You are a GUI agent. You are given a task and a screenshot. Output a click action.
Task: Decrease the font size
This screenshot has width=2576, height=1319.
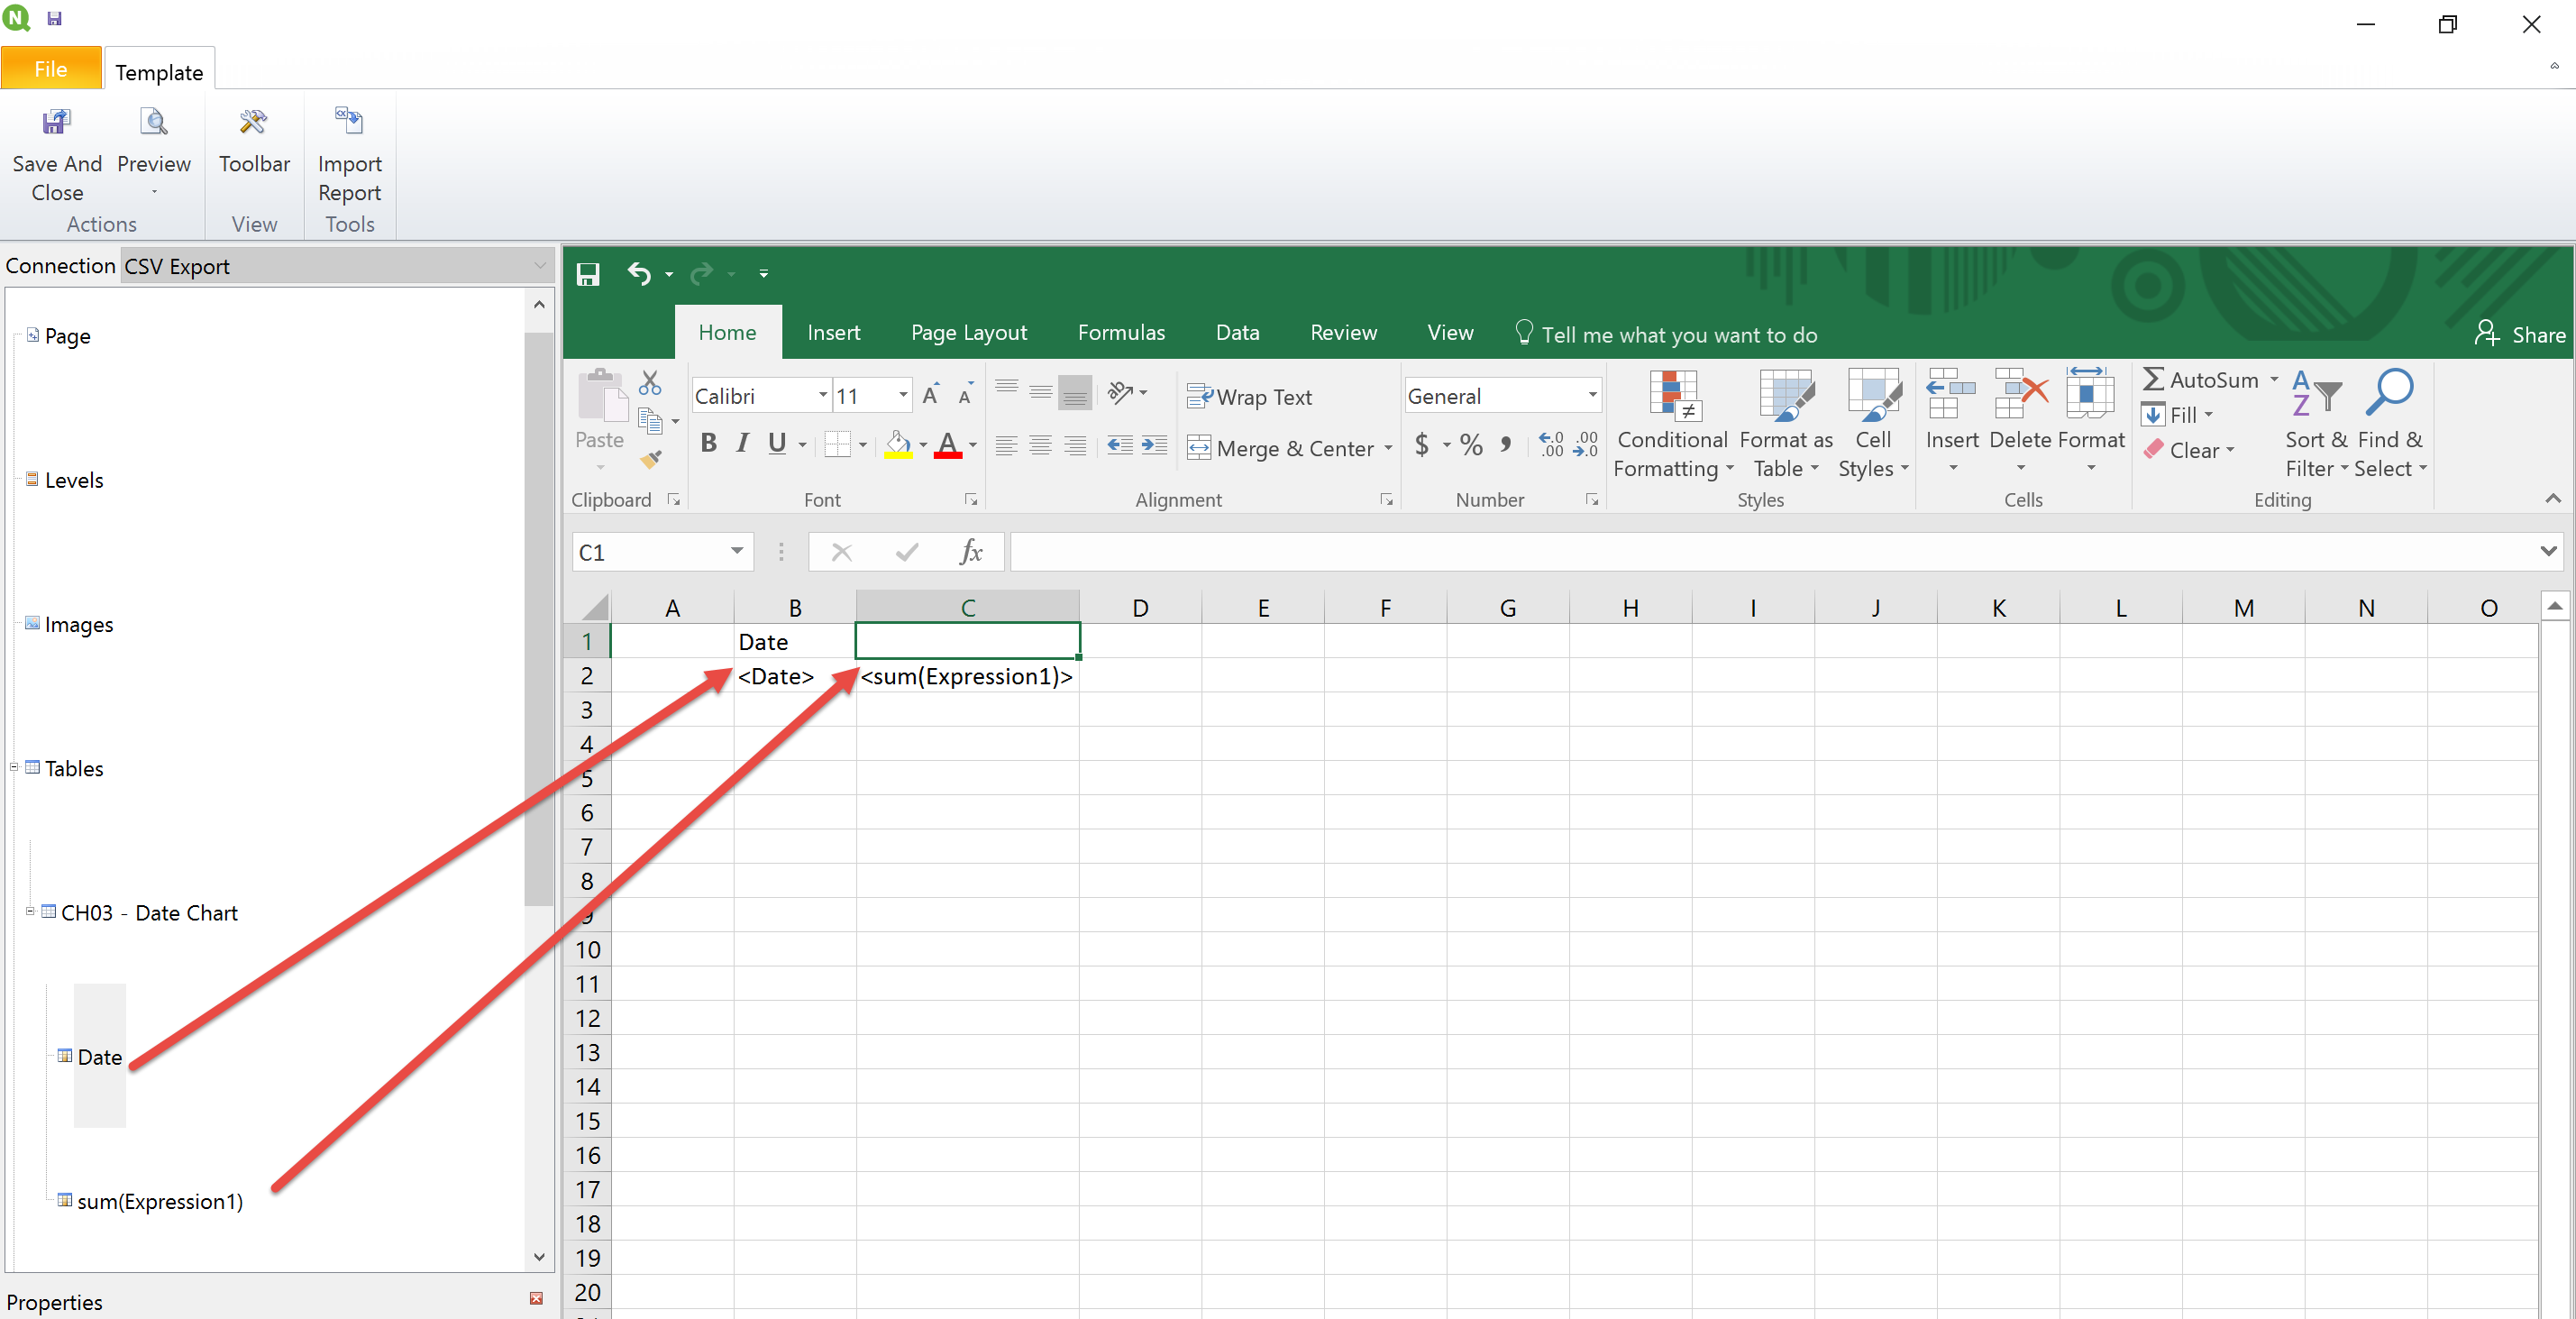click(x=965, y=394)
